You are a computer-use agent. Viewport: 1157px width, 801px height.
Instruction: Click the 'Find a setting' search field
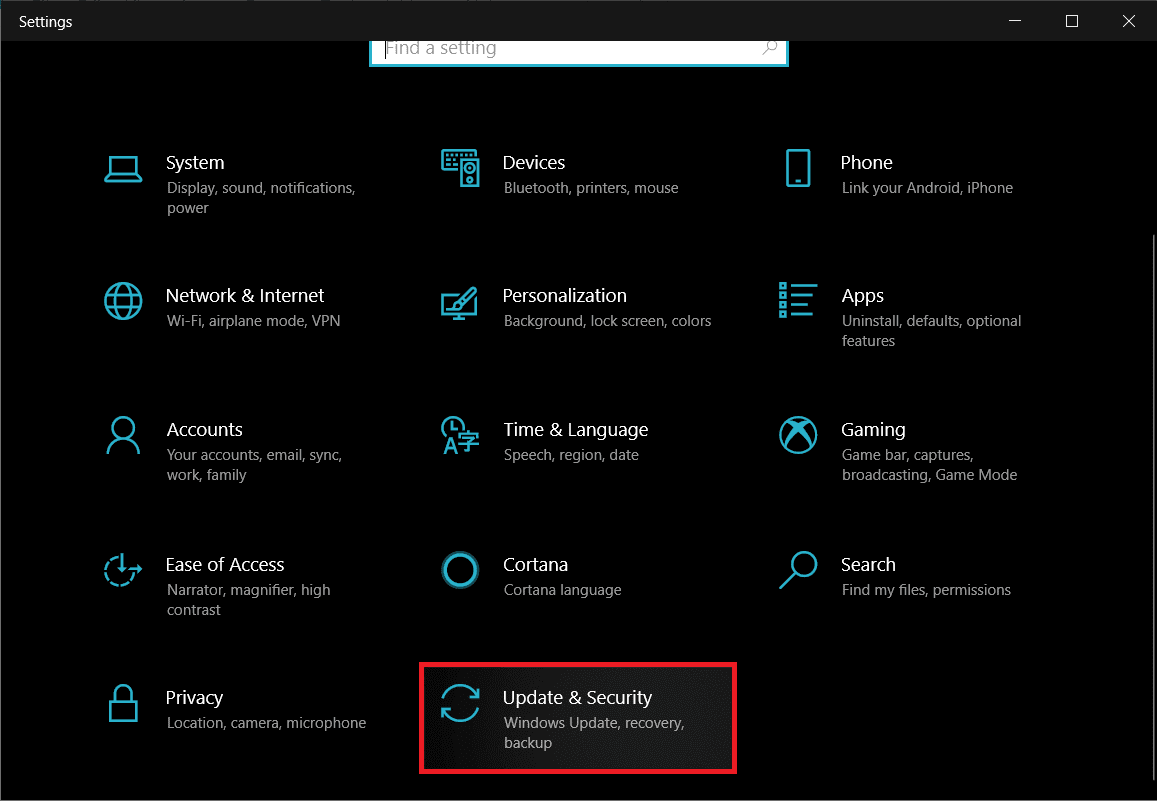578,52
